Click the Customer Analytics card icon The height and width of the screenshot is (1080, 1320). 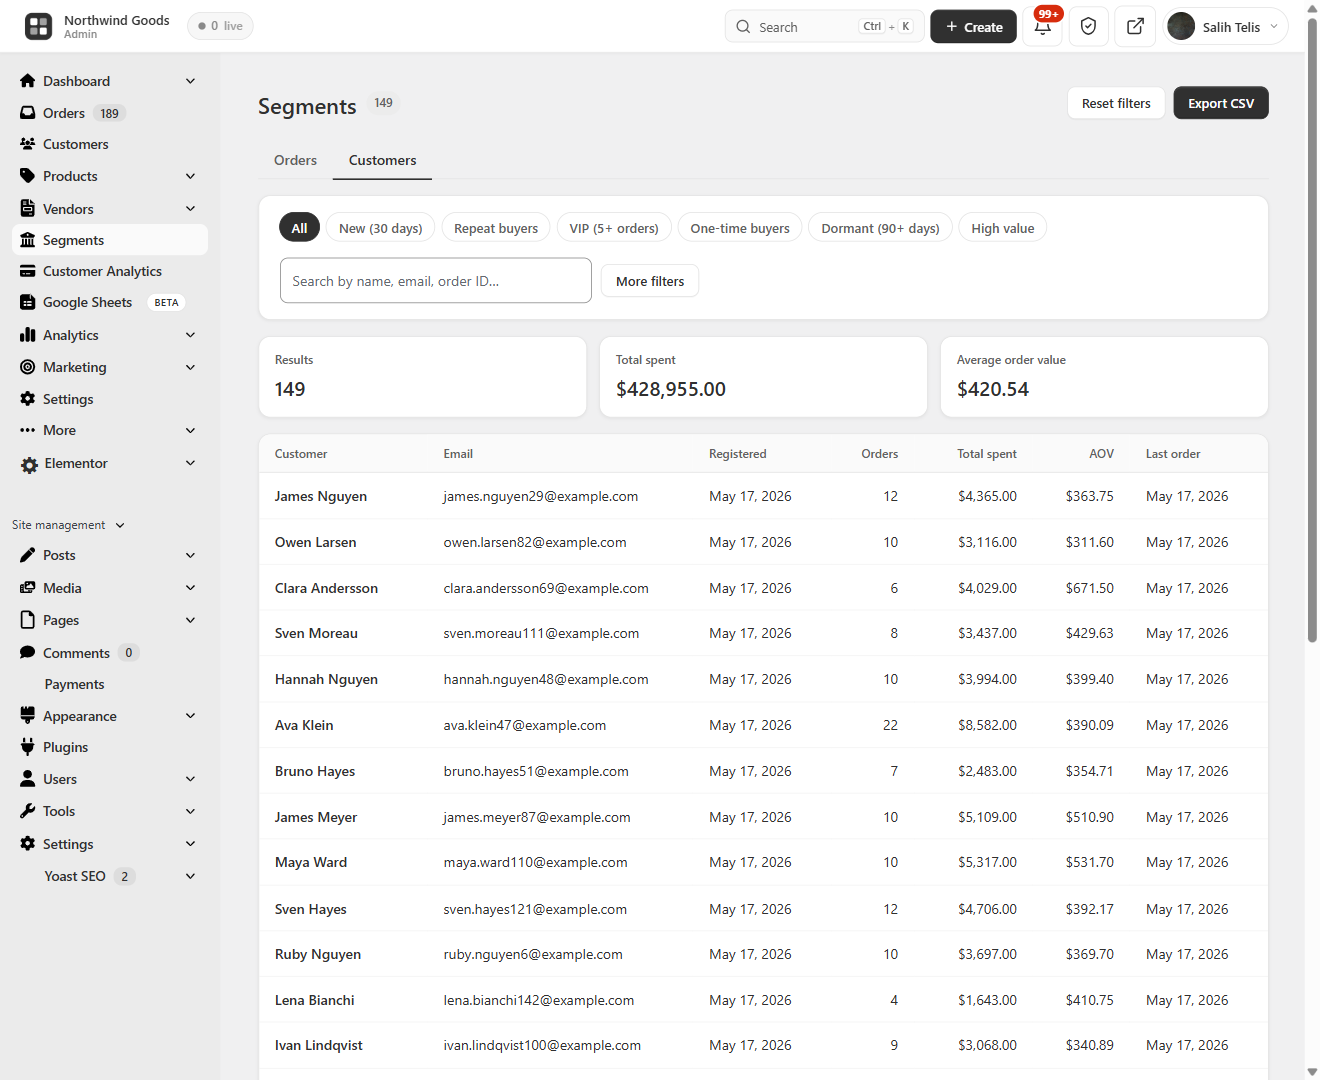28,271
